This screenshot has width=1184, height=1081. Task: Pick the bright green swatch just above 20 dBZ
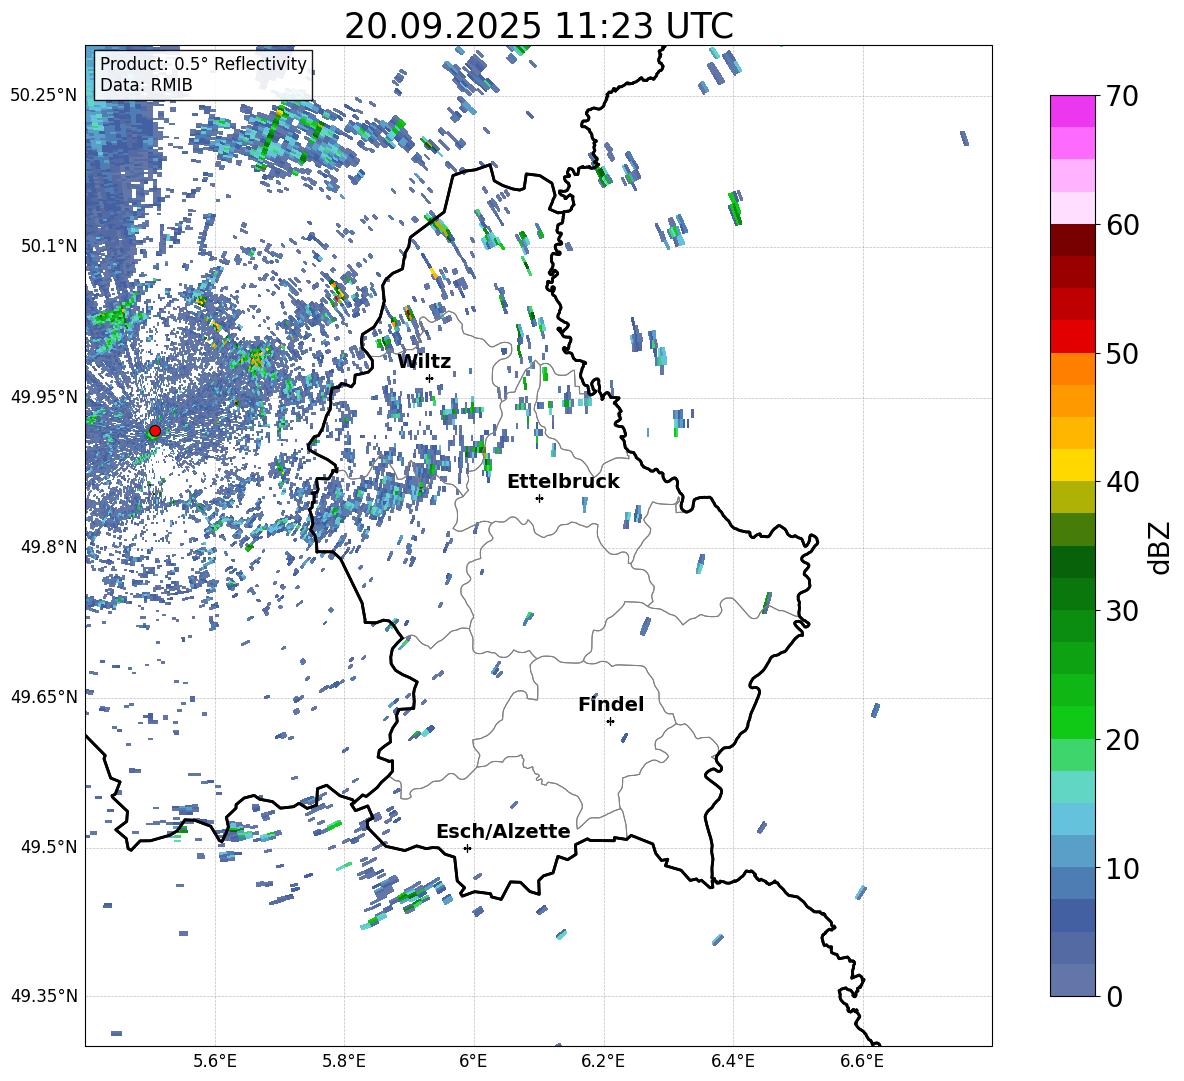coord(1072,722)
